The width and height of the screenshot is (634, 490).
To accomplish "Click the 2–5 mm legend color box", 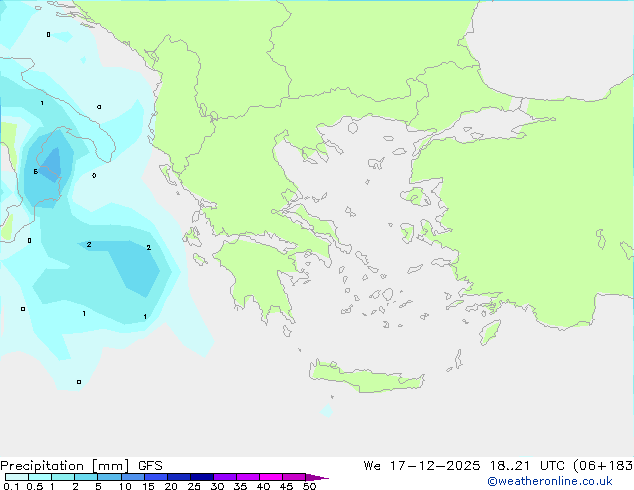I will click(86, 477).
